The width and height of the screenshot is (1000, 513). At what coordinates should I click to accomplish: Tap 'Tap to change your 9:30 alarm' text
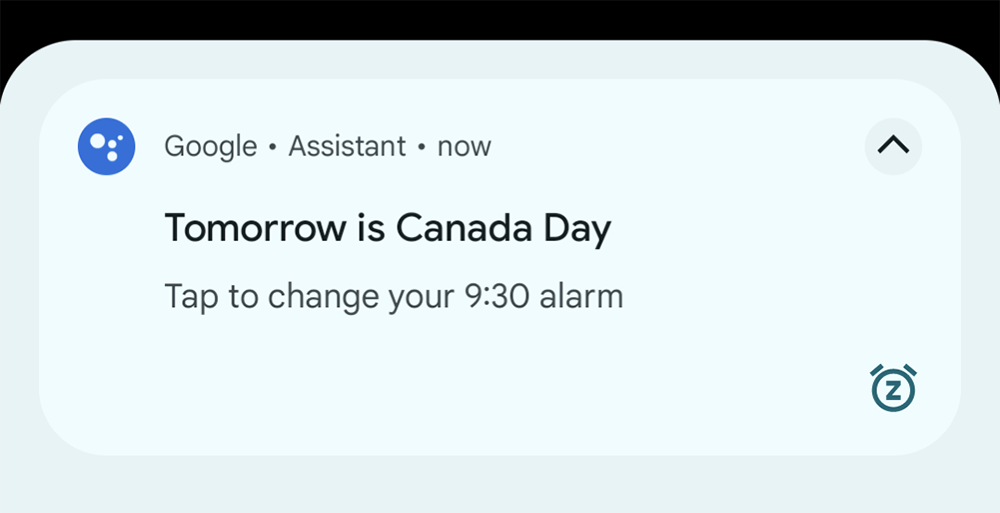393,297
